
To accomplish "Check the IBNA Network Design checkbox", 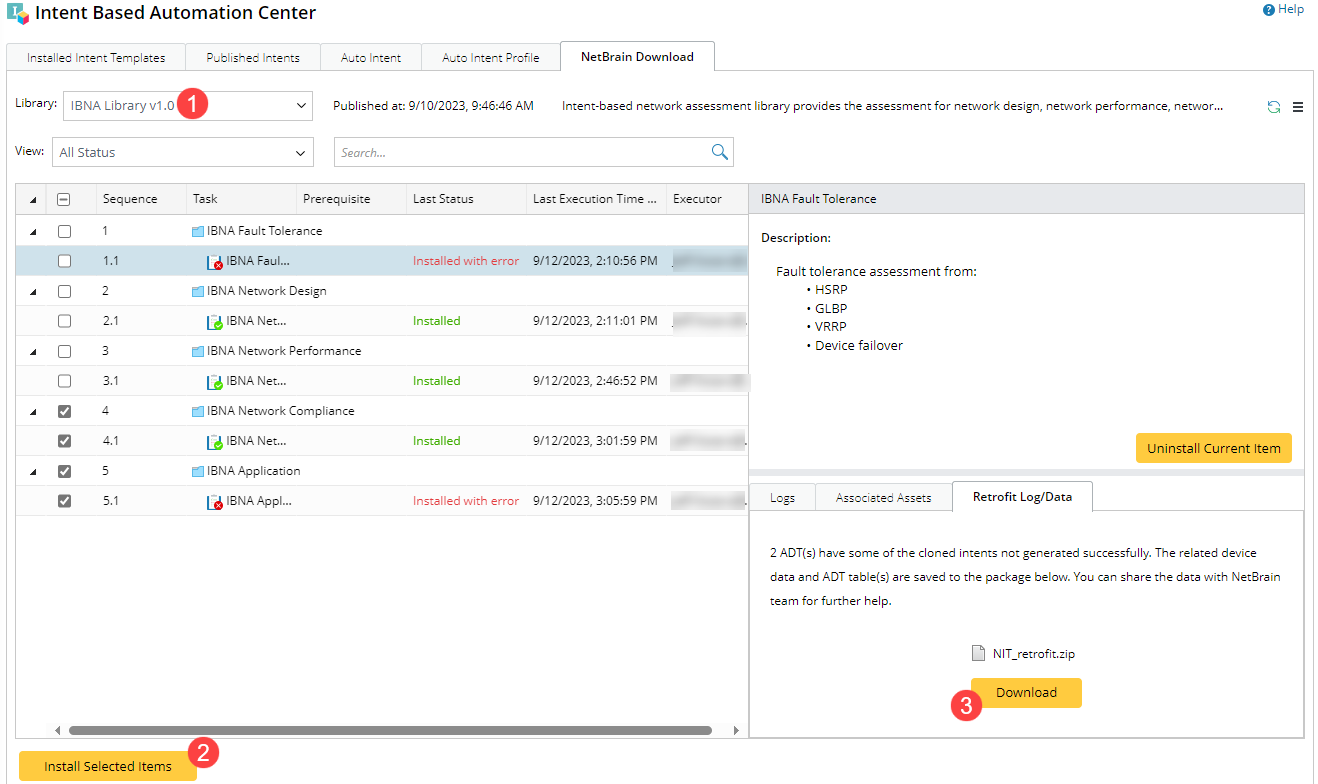I will (65, 291).
